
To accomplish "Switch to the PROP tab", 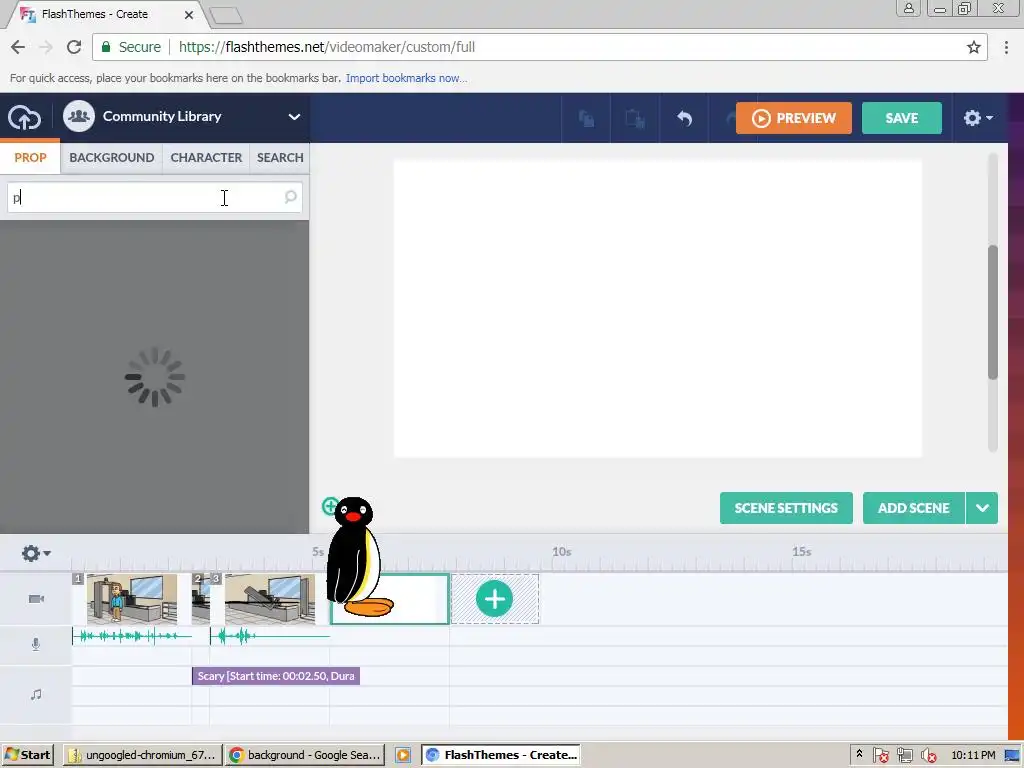I will coord(30,157).
